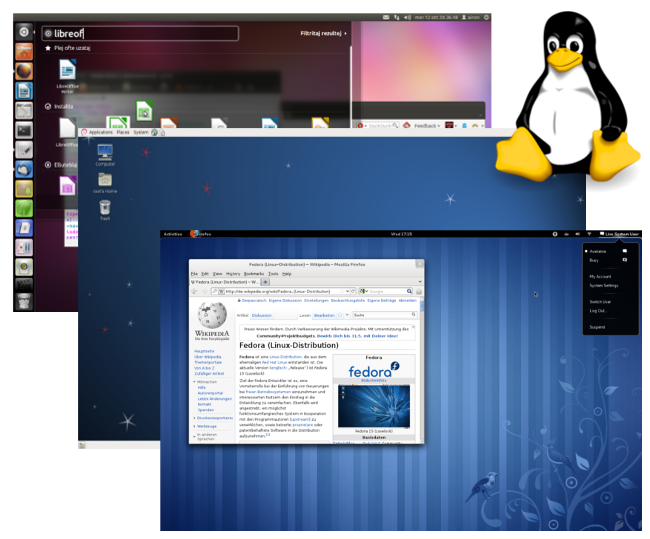Open the Computer desktop icon
650x539 pixels.
click(105, 154)
